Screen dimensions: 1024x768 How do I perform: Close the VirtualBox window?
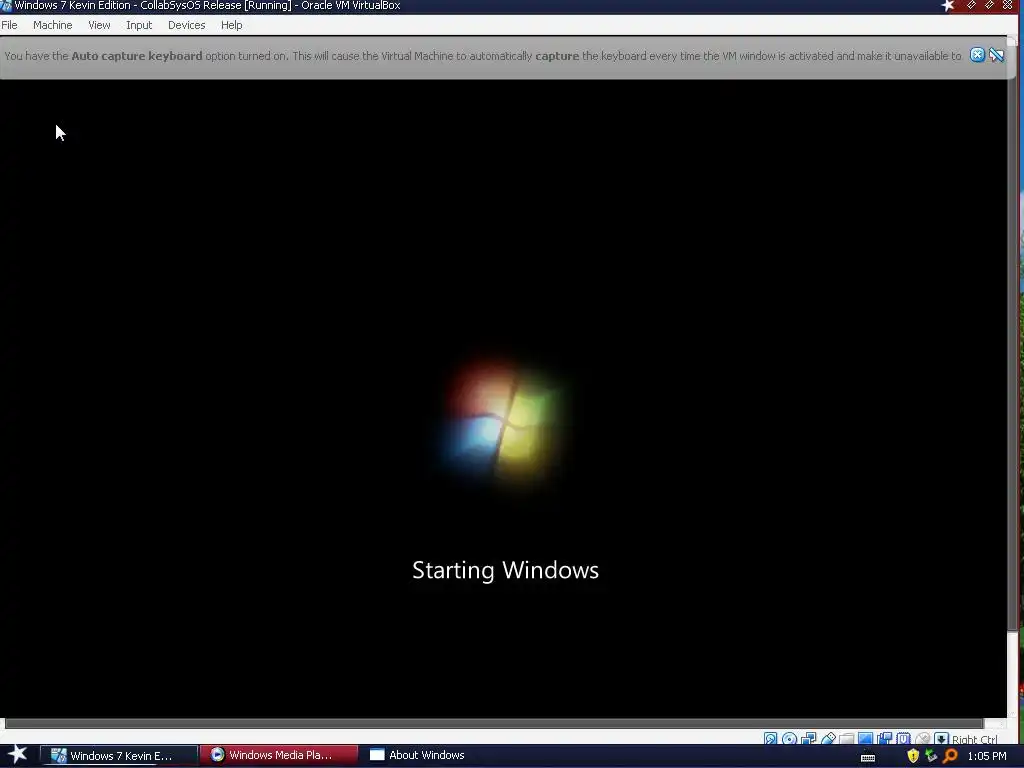point(1008,5)
